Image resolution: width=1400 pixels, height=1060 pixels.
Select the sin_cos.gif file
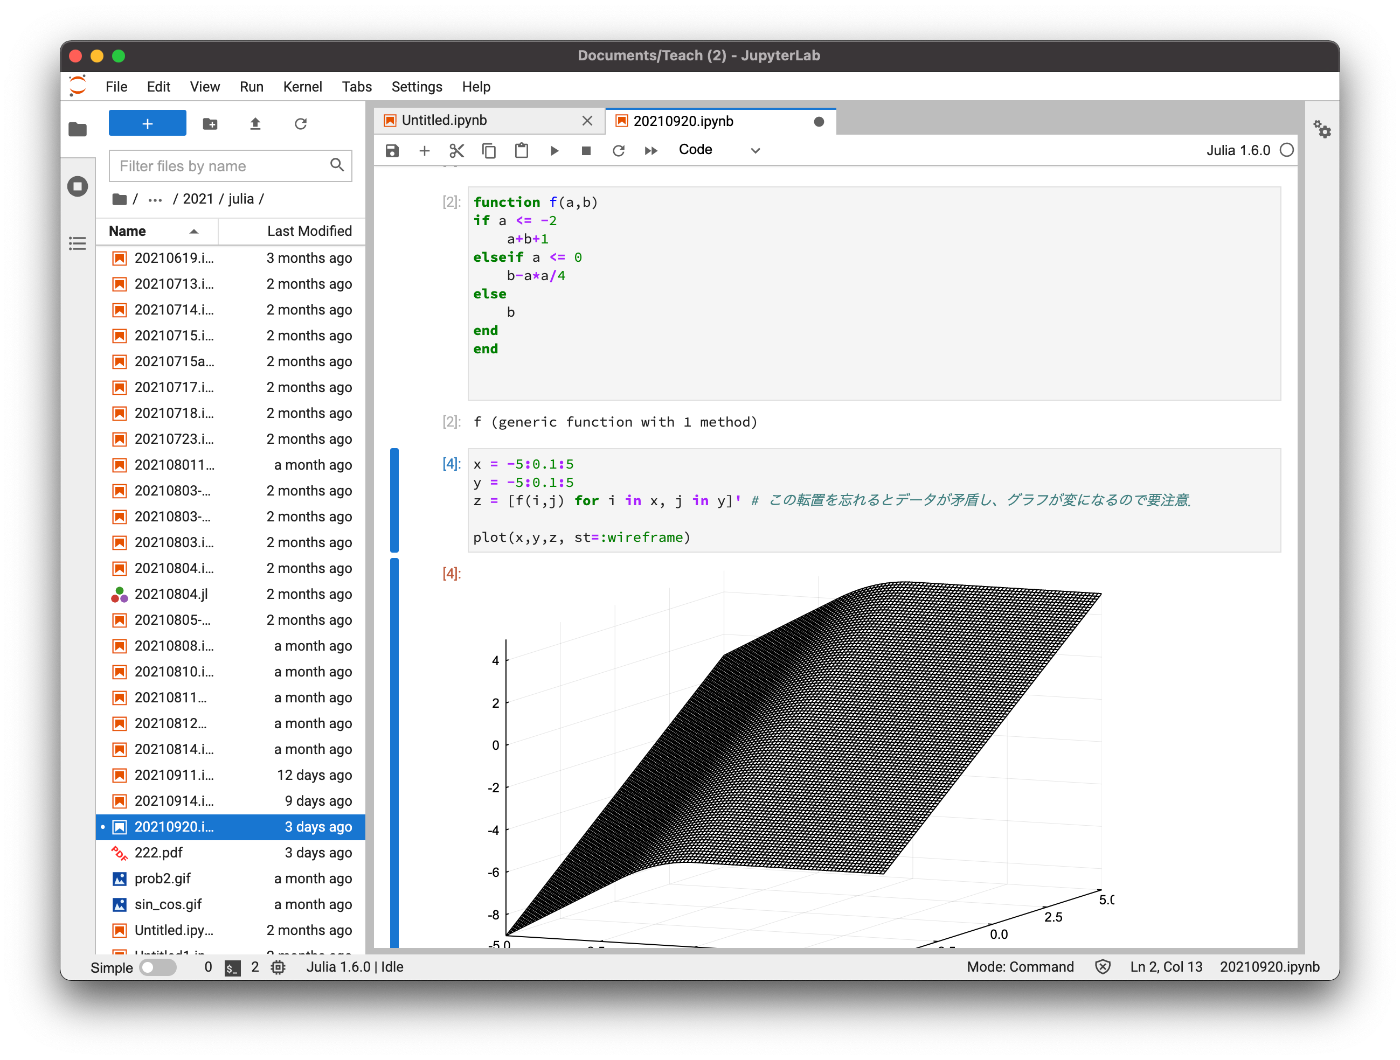coord(231,905)
